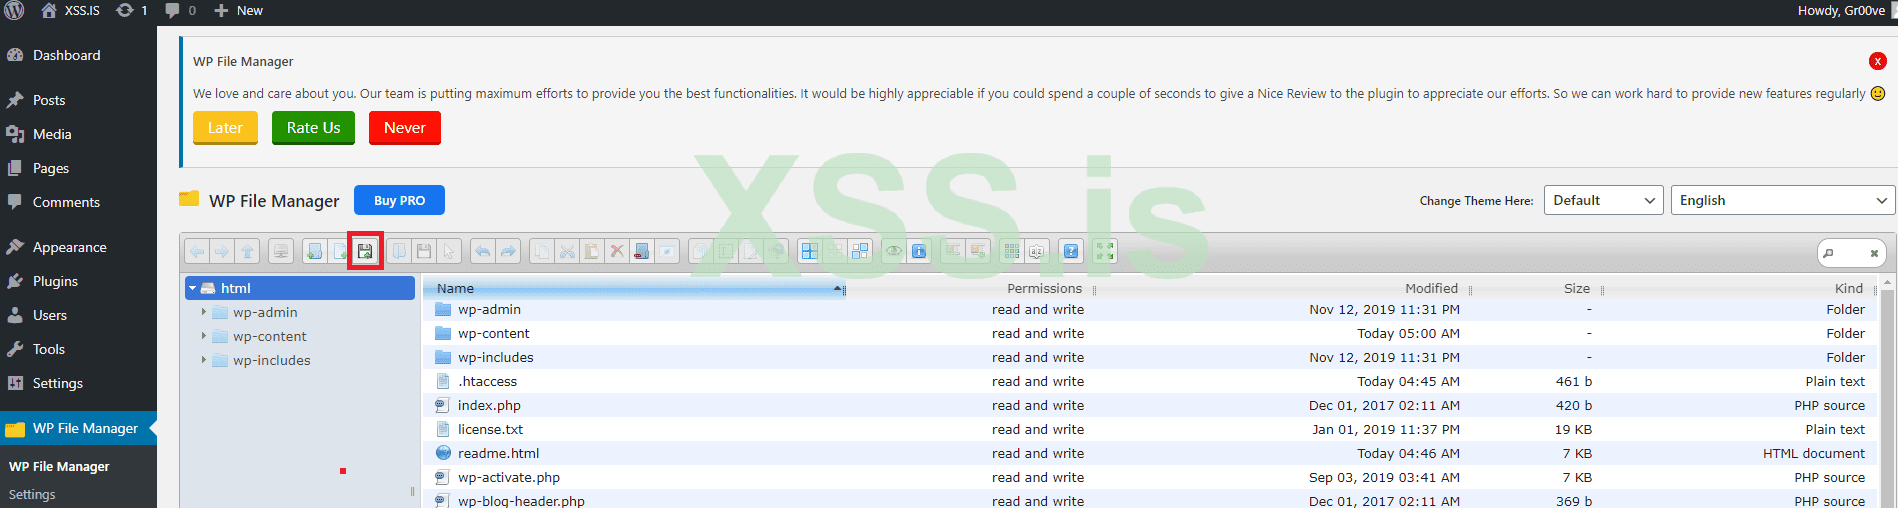The width and height of the screenshot is (1898, 508).
Task: Create a new file from the toolbar
Action: (340, 251)
